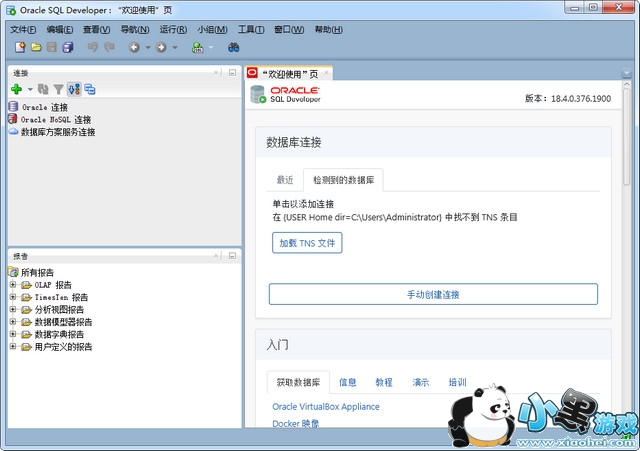Switch to the 检测到的数据库 tab
640x451 pixels.
(343, 180)
